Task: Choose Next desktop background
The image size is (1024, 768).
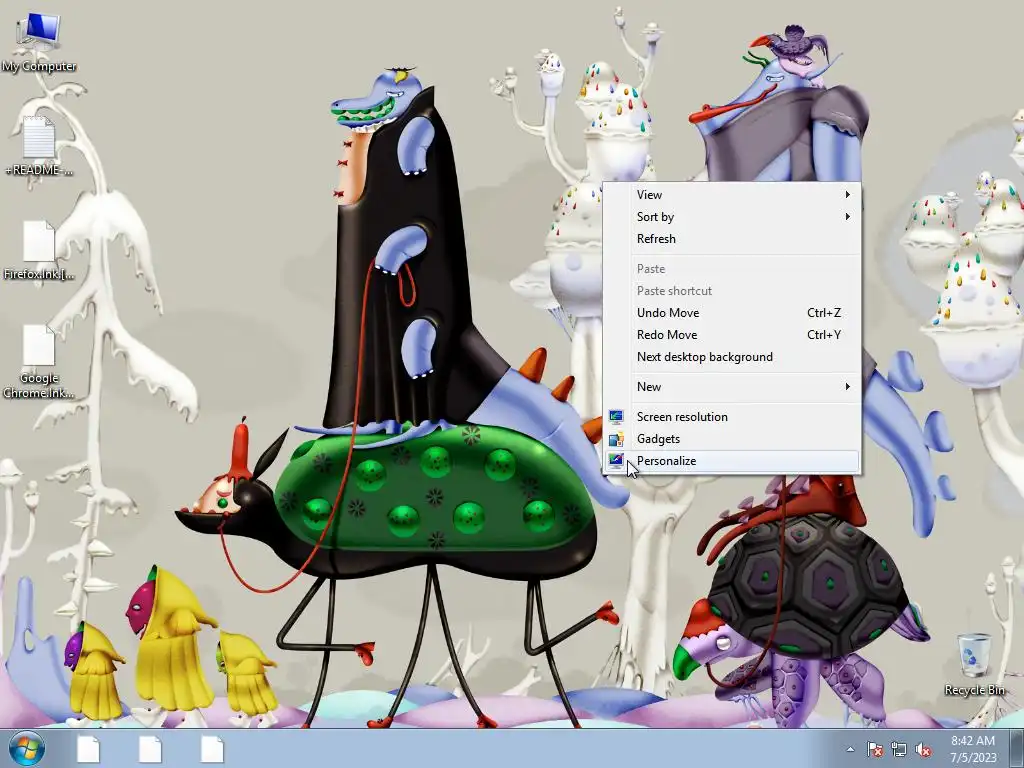Action: 731,357
